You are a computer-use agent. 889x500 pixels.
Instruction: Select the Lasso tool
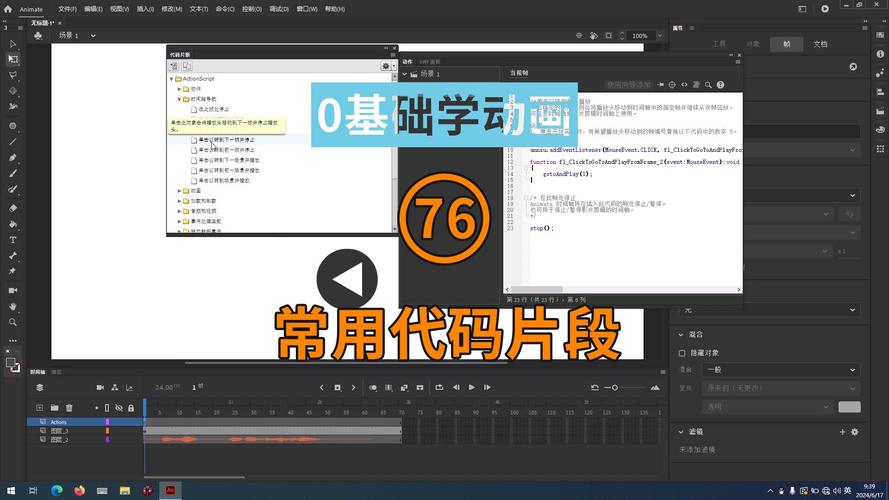[12, 75]
